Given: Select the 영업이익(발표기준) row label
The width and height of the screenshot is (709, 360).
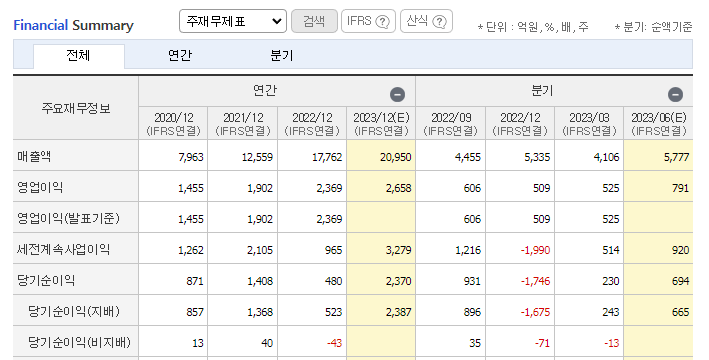Looking at the screenshot, I should (68, 218).
